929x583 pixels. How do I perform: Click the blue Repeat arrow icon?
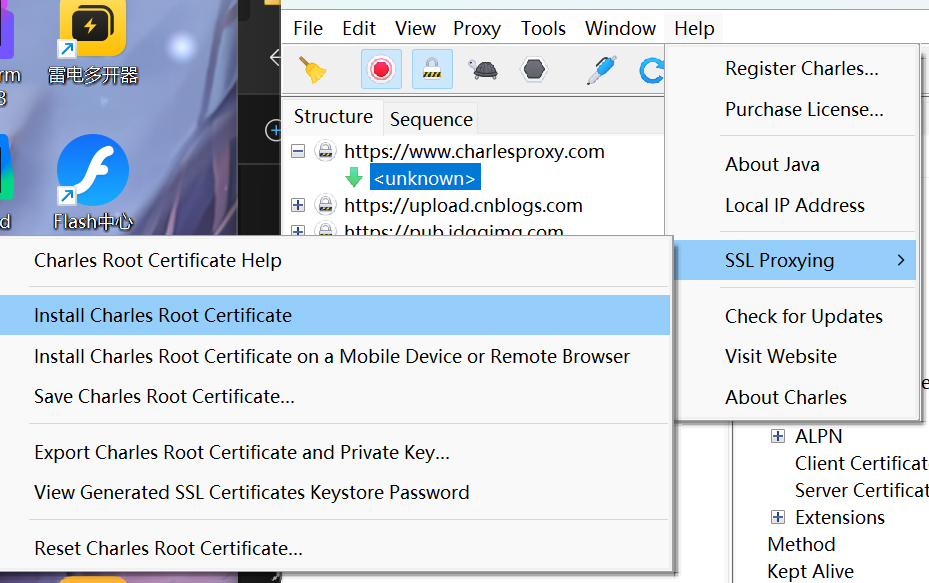[651, 71]
